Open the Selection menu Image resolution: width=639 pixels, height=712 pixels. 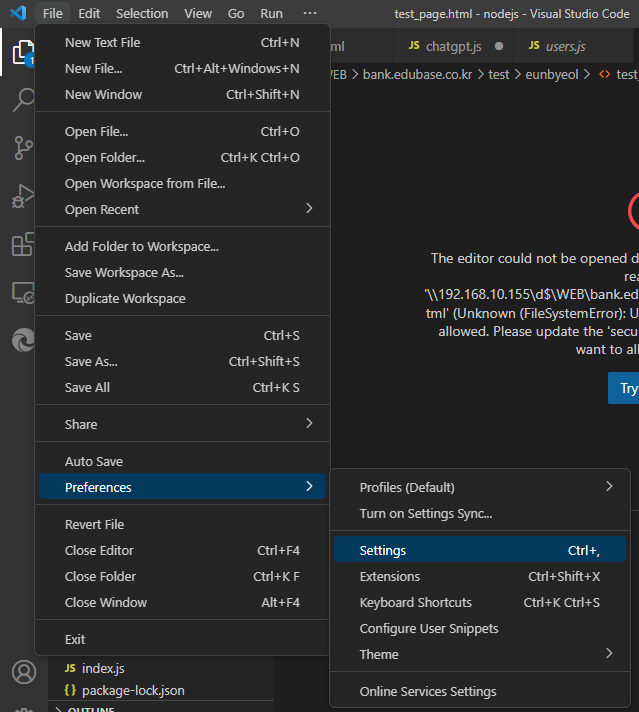pyautogui.click(x=142, y=14)
